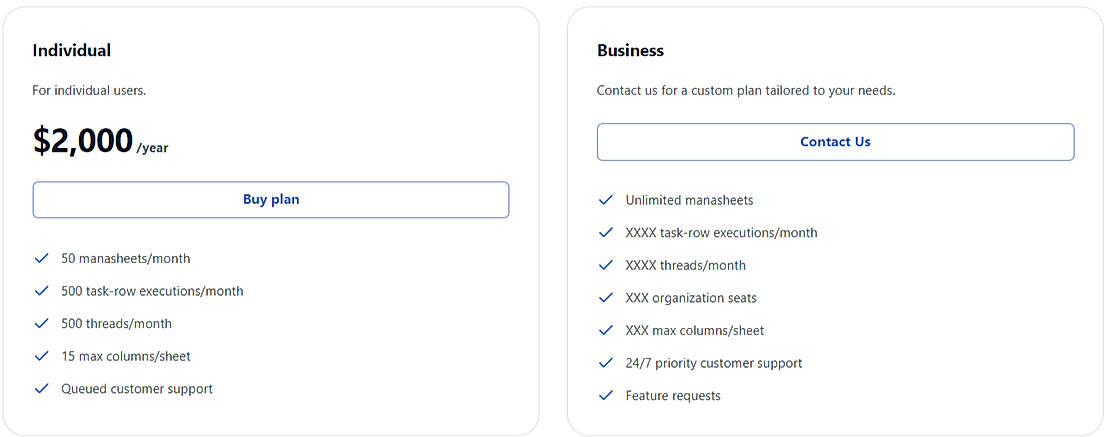1108x437 pixels.
Task: Click the Buy plan button
Action: pos(271,200)
